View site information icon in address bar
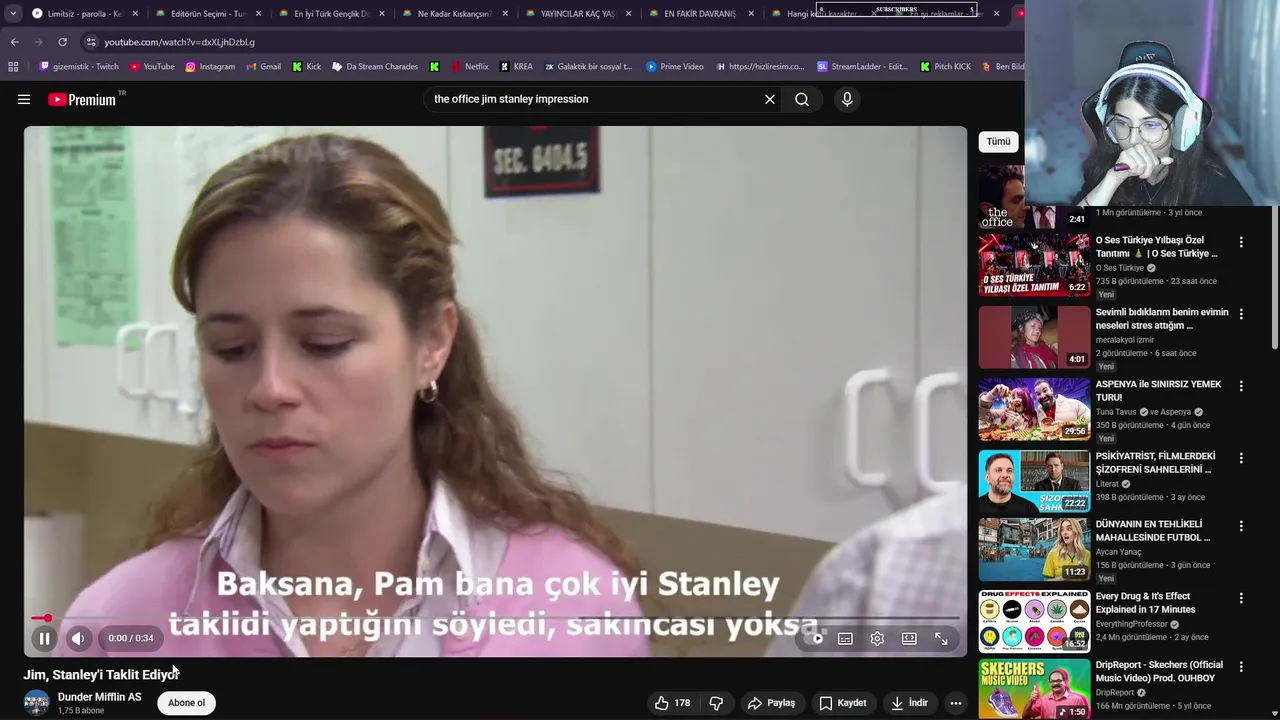1280x720 pixels. pos(91,42)
